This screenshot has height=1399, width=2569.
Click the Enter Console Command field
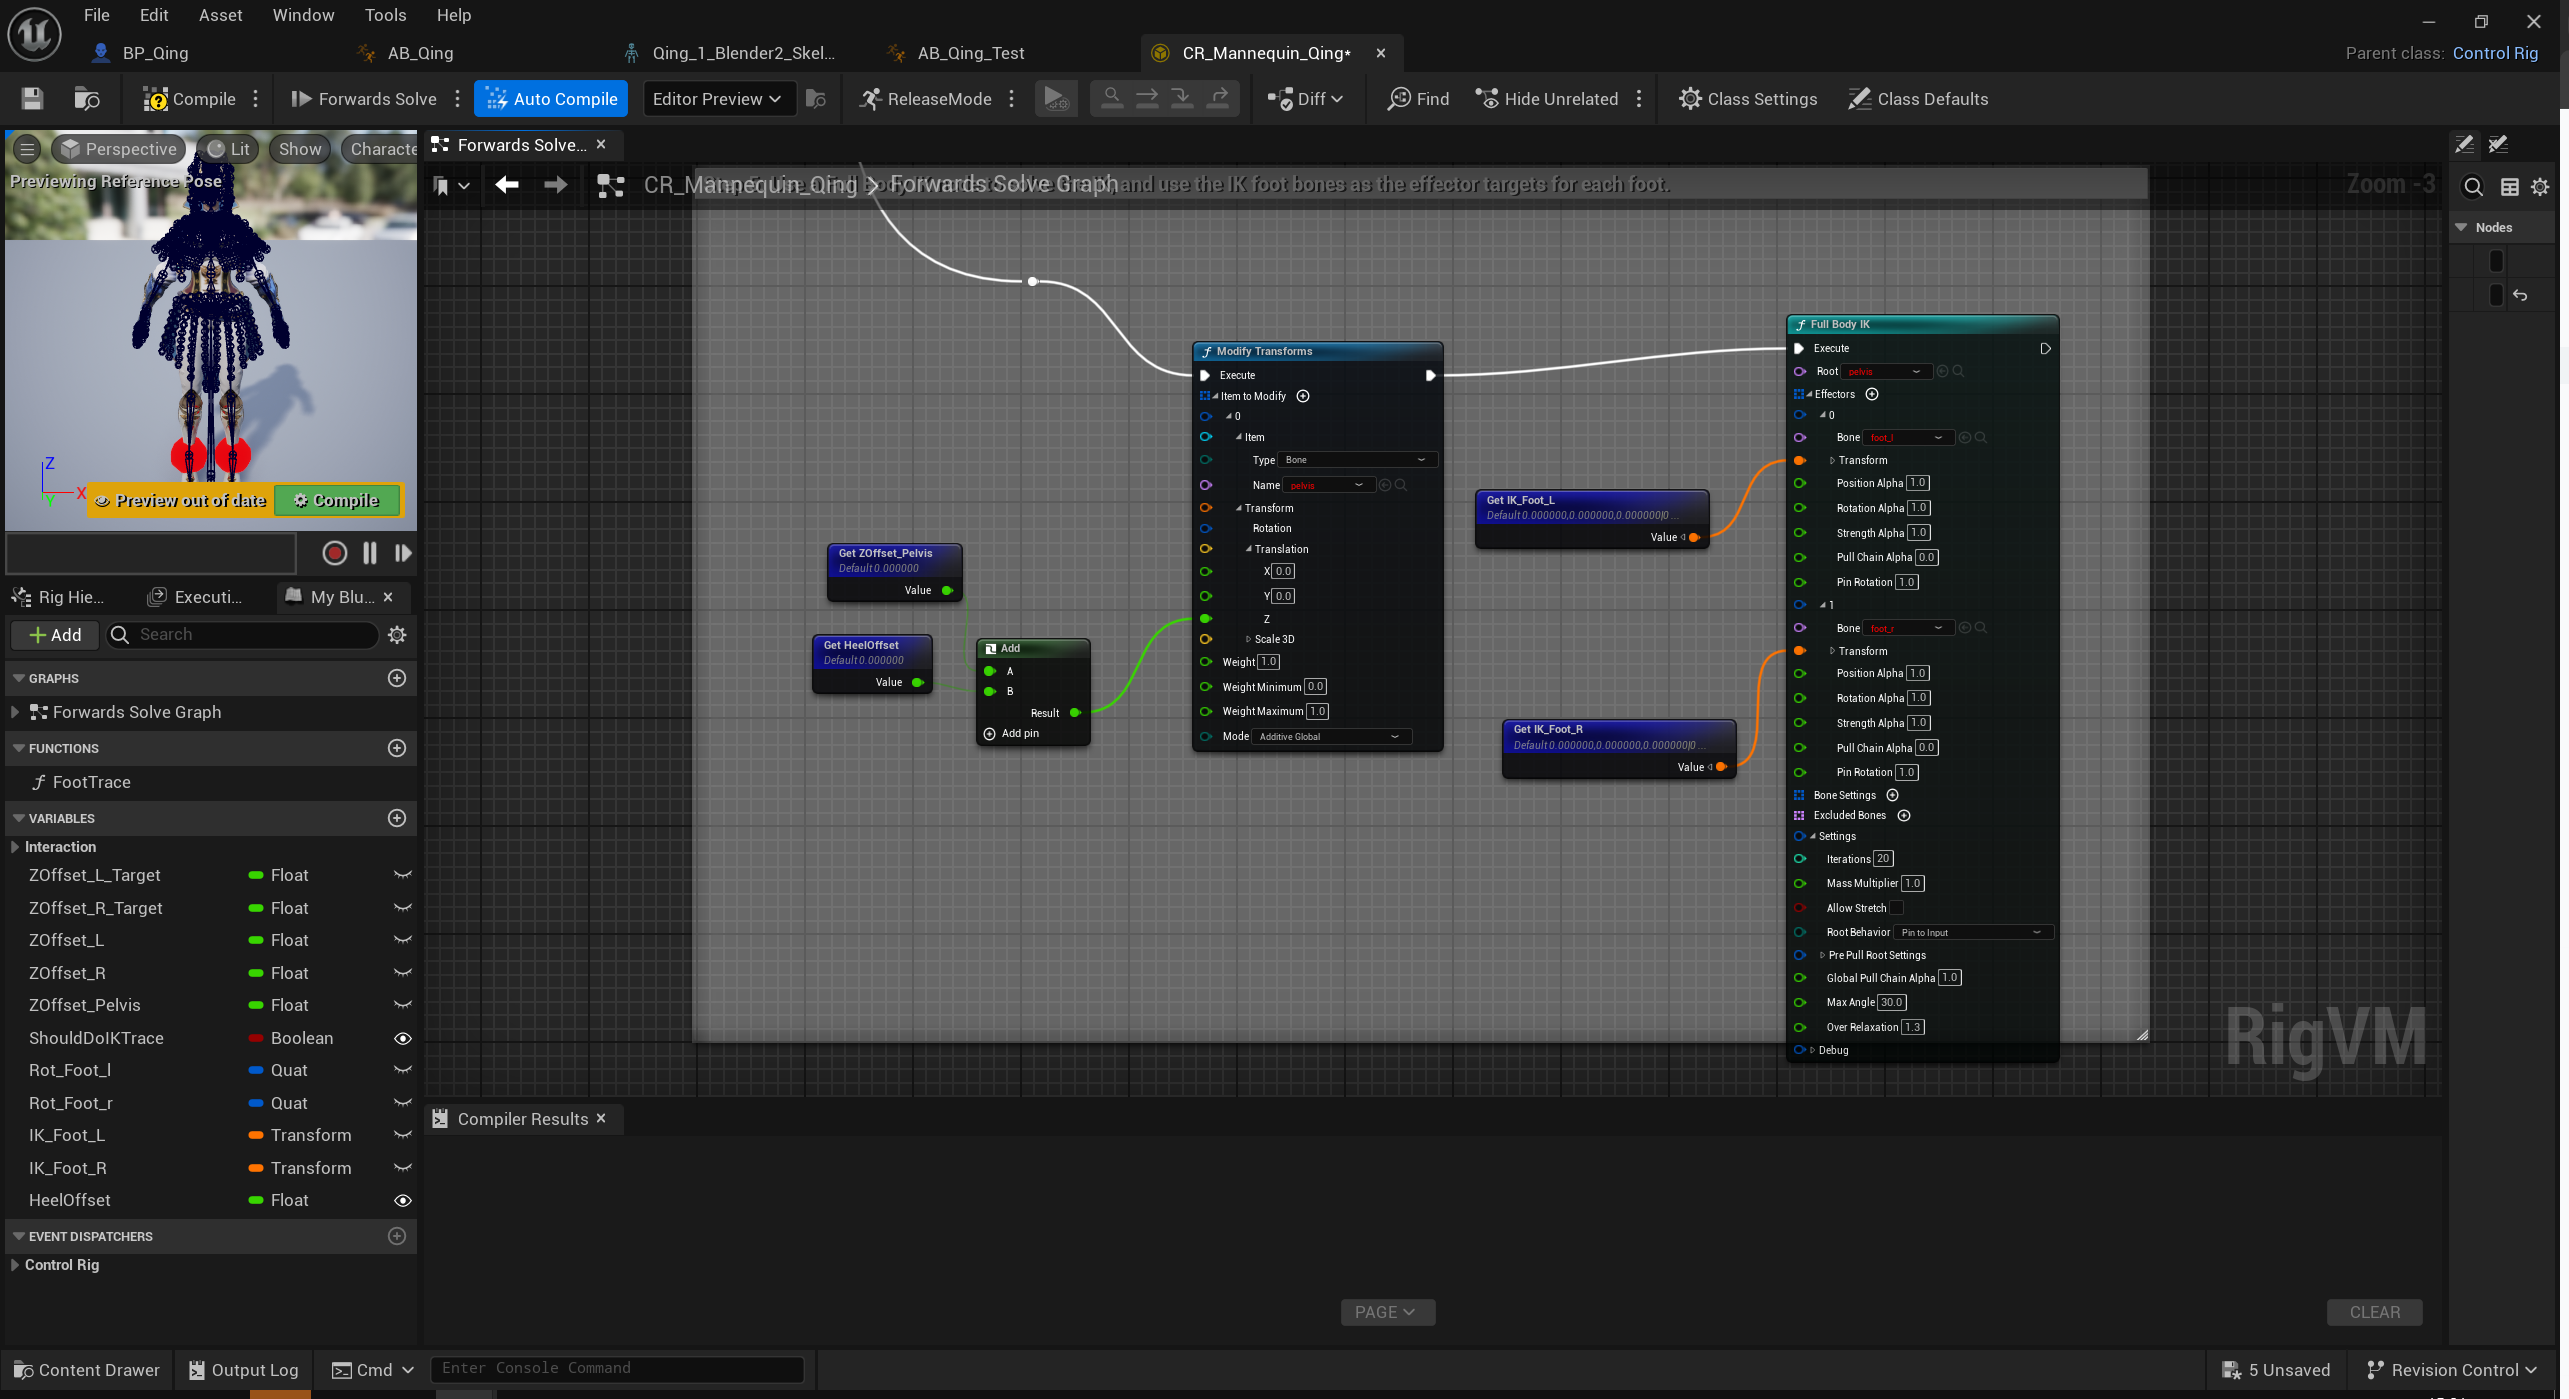point(616,1368)
